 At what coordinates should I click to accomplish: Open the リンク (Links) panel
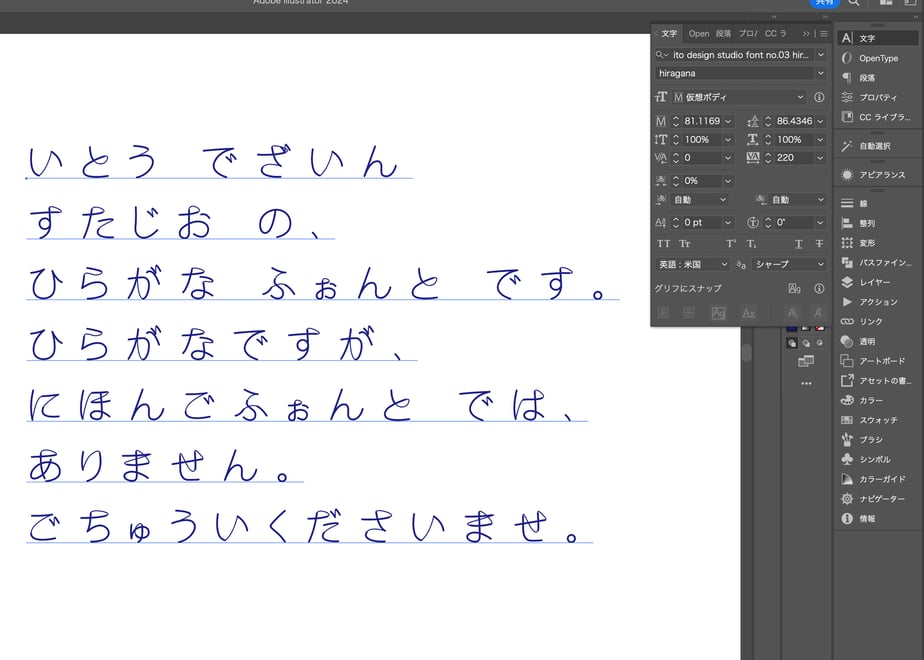(x=877, y=322)
